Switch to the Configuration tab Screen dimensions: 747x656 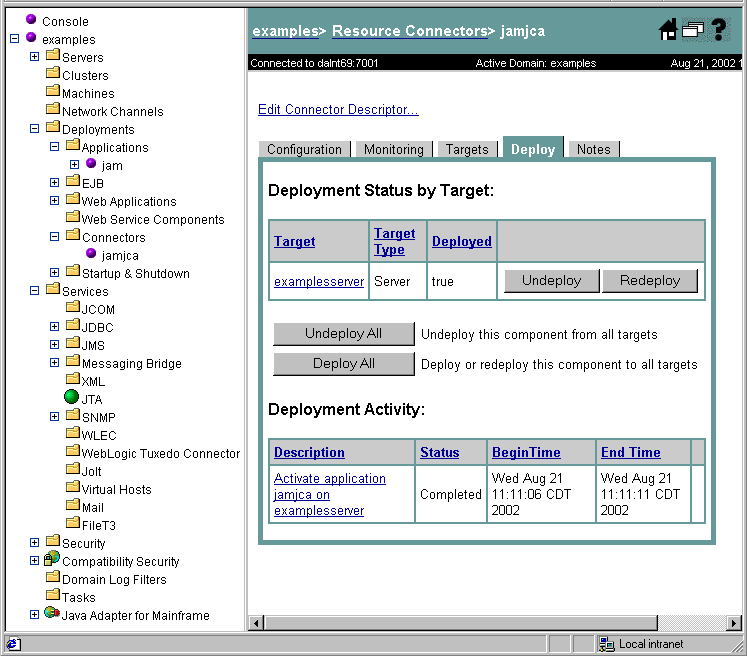304,149
